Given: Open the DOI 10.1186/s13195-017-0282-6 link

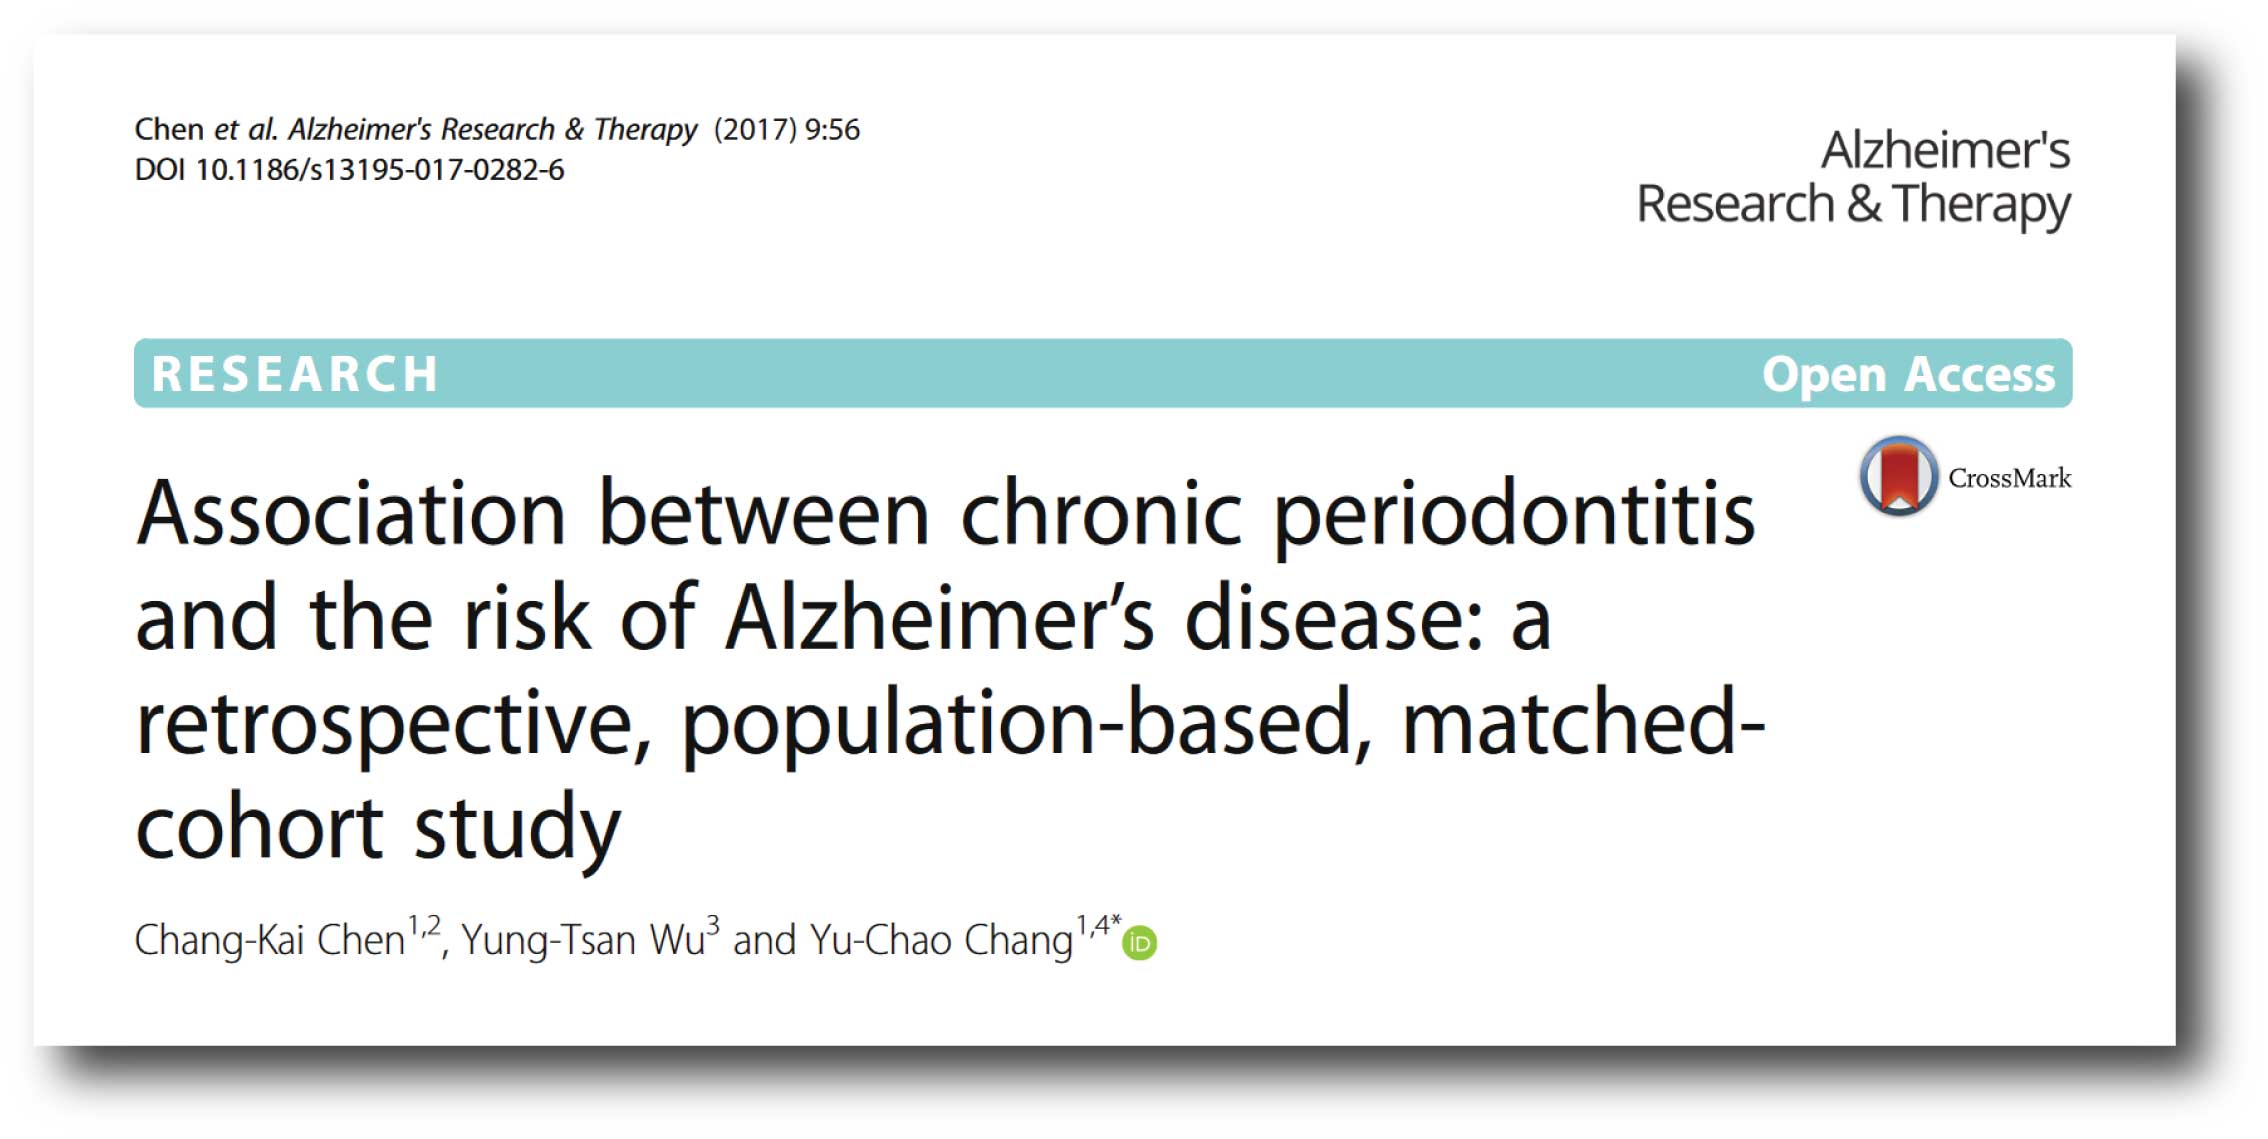Looking at the screenshot, I should 349,170.
